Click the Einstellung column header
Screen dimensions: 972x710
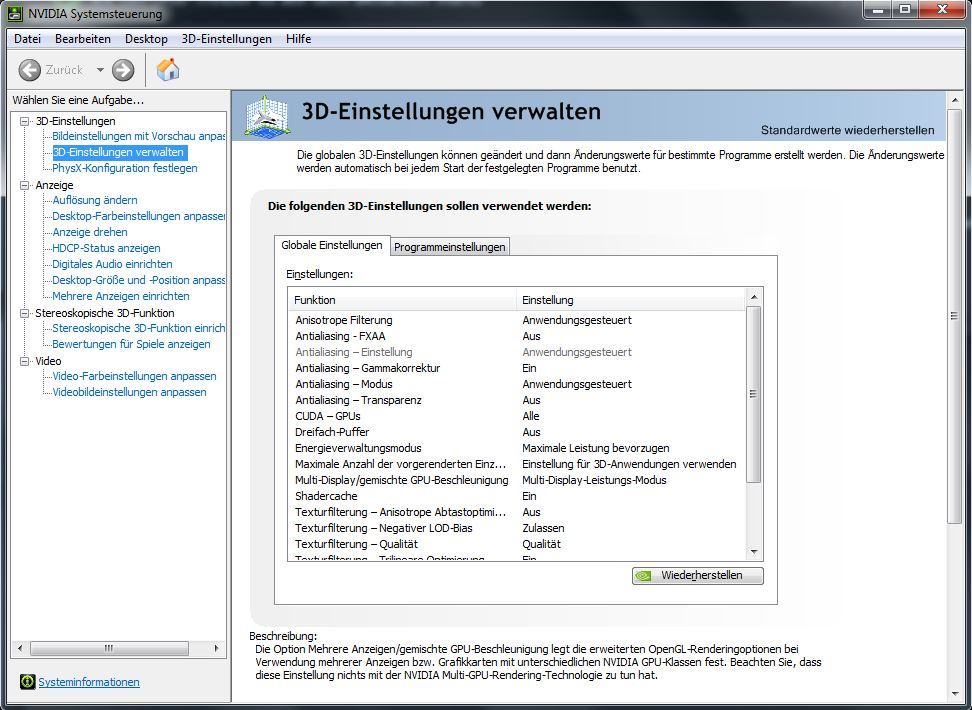(x=631, y=300)
